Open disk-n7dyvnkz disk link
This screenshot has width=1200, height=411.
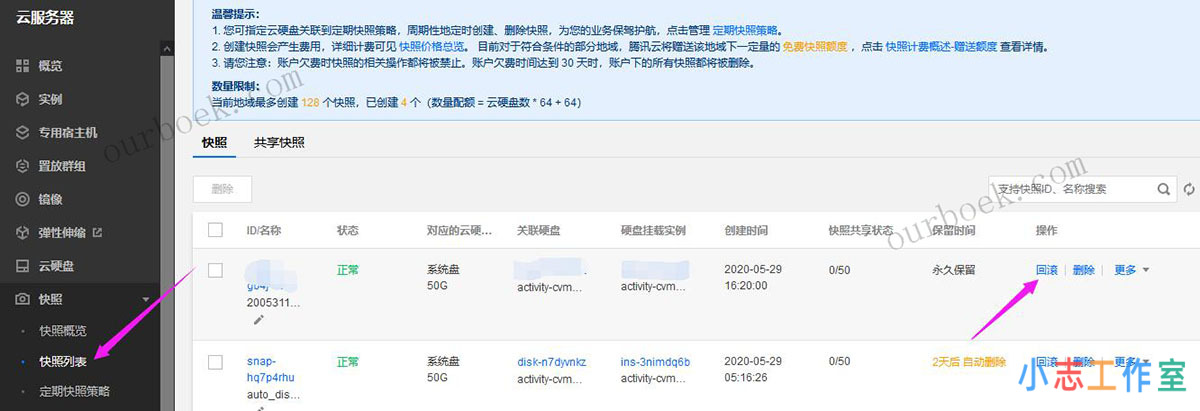pyautogui.click(x=551, y=362)
